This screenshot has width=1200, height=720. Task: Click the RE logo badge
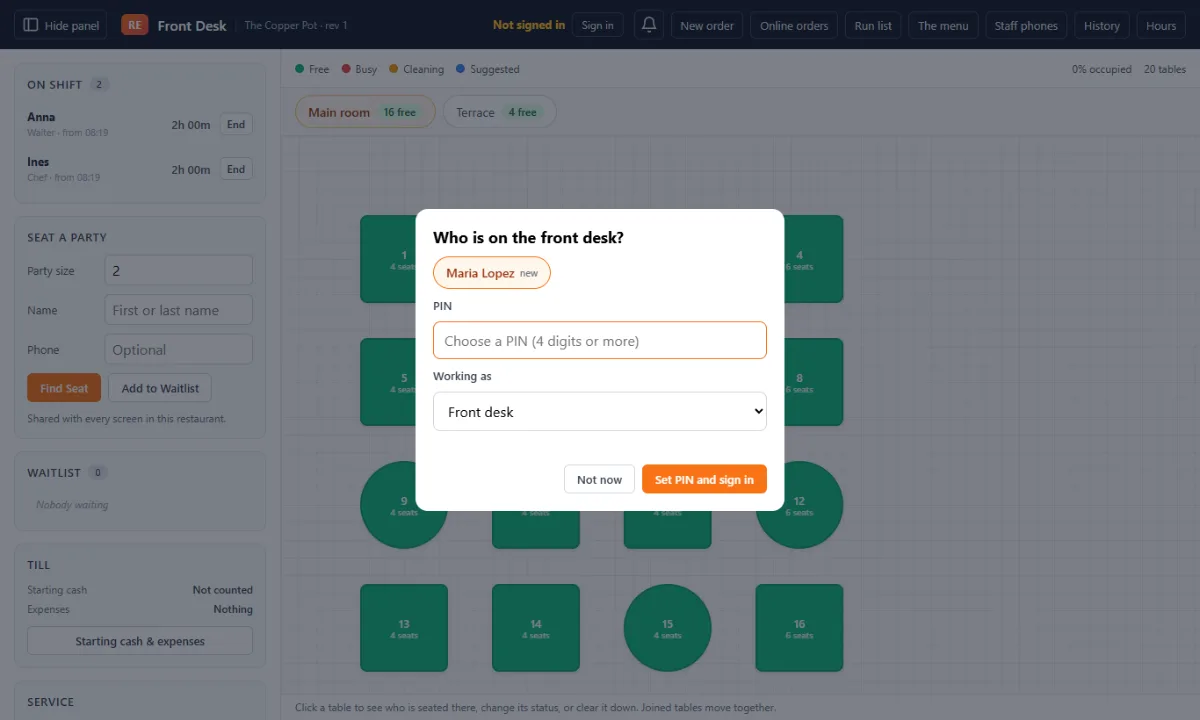click(x=134, y=25)
